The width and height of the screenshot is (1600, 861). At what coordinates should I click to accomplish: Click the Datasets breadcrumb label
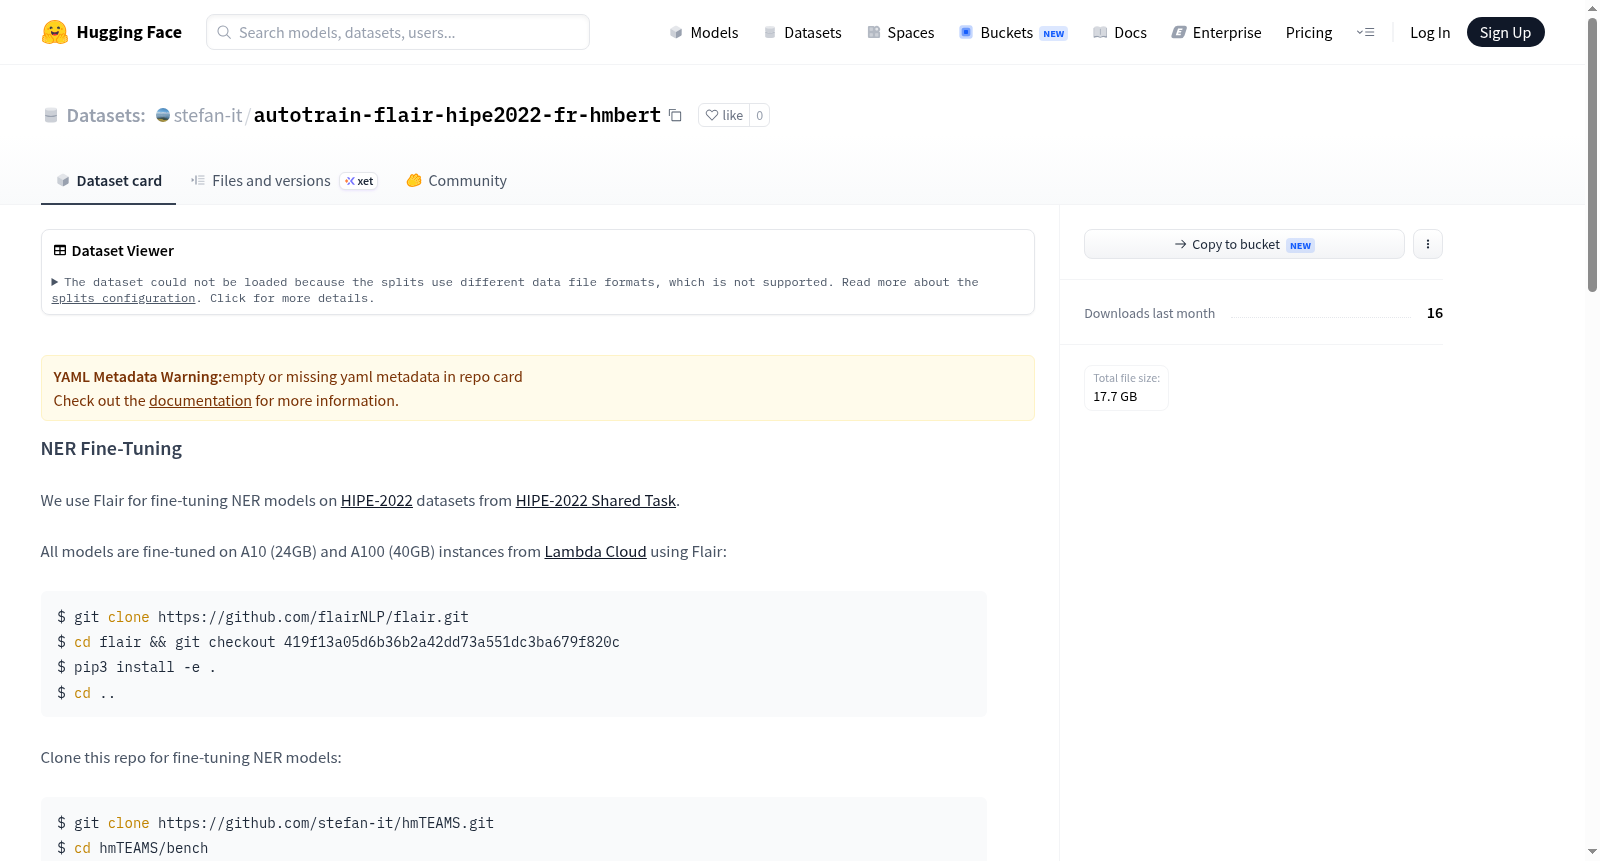(x=106, y=116)
